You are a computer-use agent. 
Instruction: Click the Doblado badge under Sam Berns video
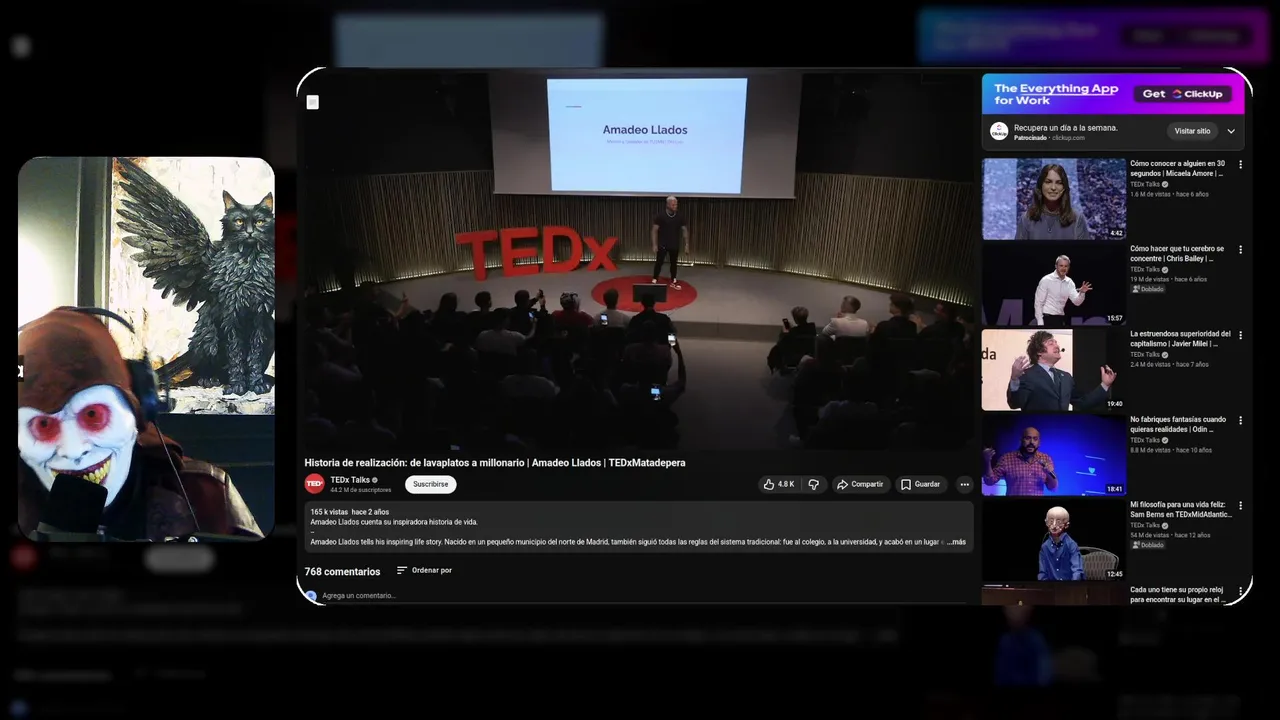(x=1148, y=545)
